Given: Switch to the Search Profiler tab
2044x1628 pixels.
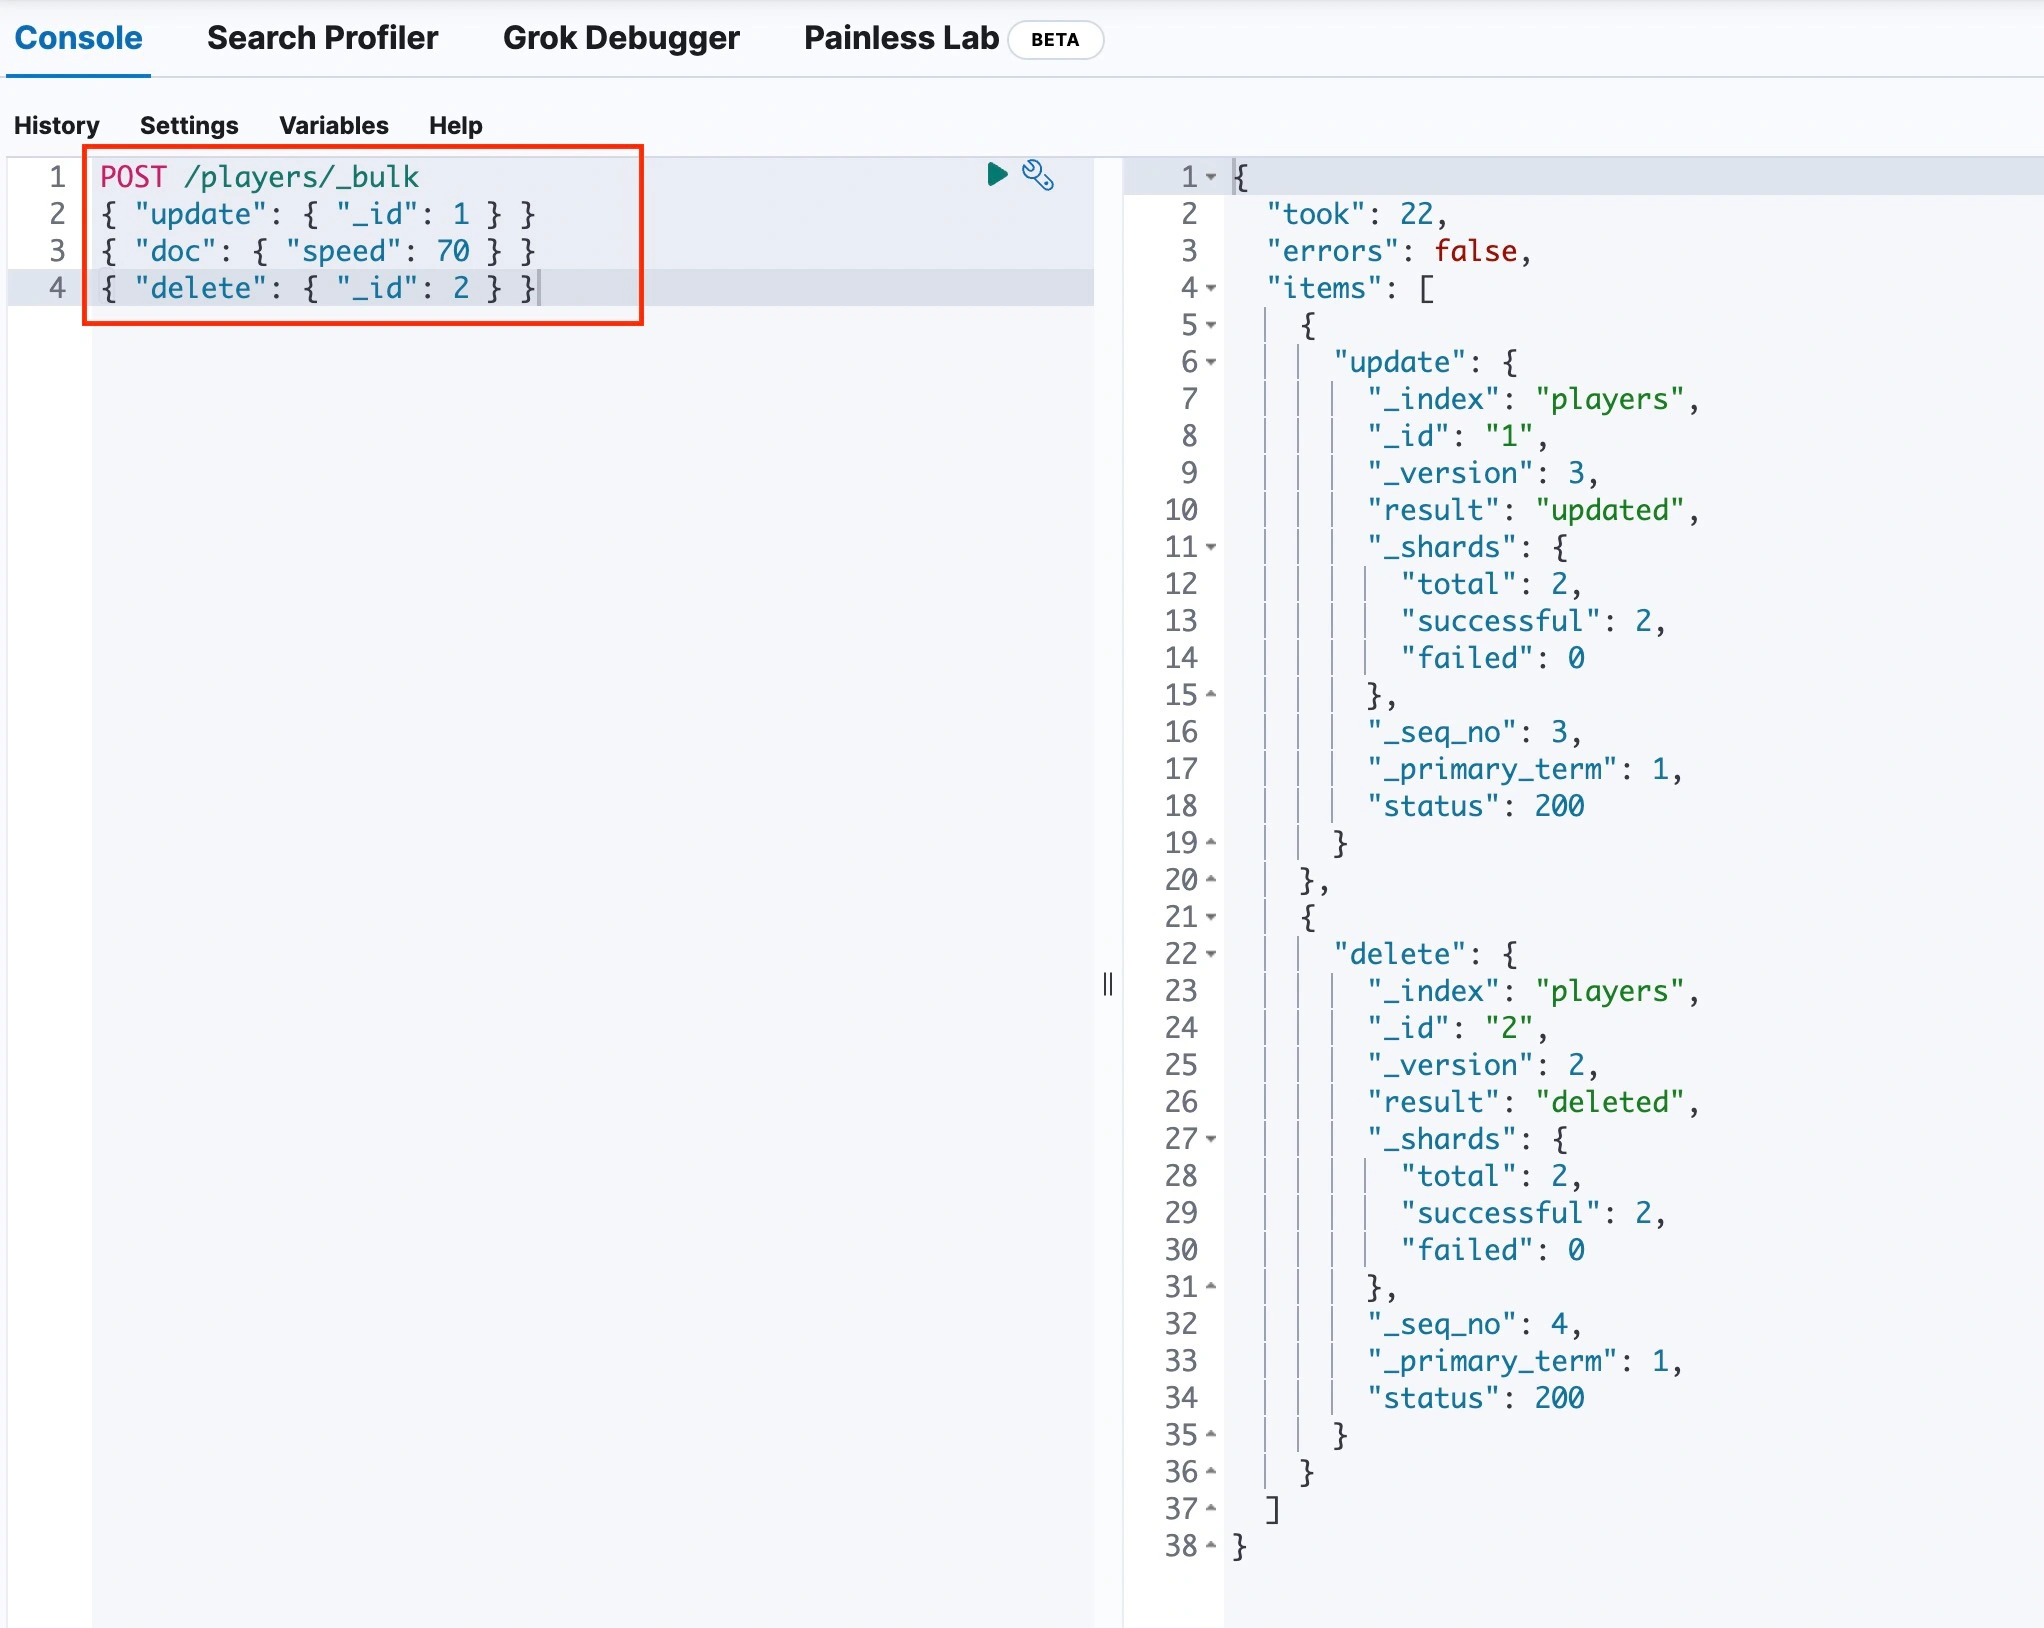Looking at the screenshot, I should coord(322,38).
